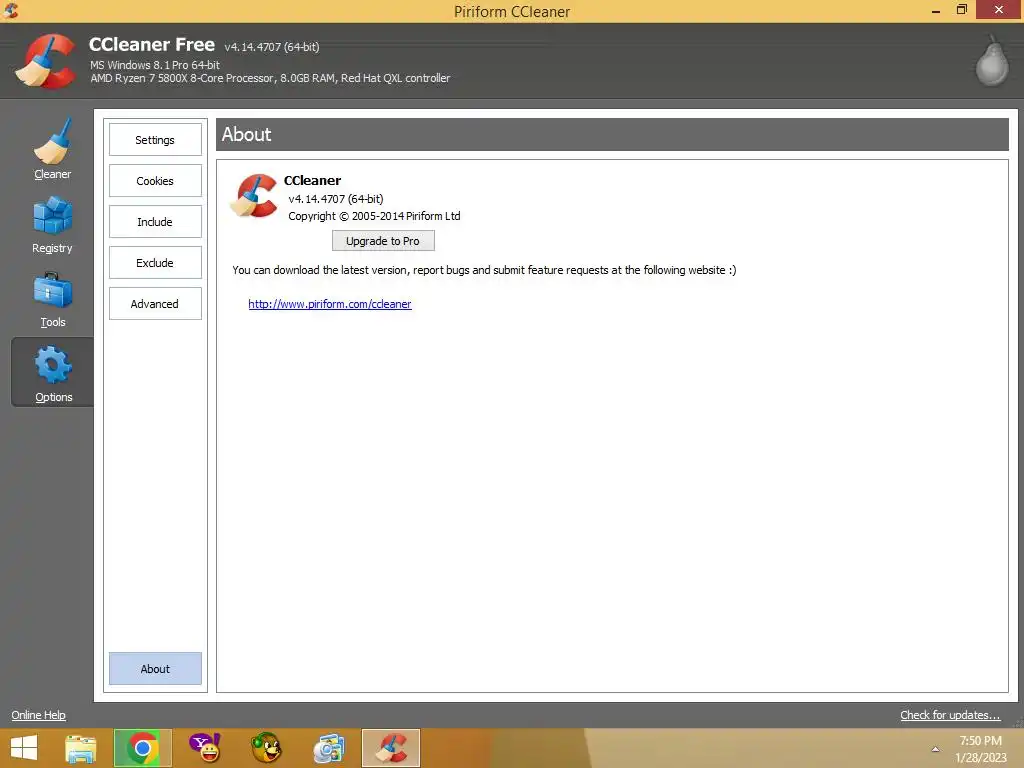Open the Windows Start menu

[24, 748]
